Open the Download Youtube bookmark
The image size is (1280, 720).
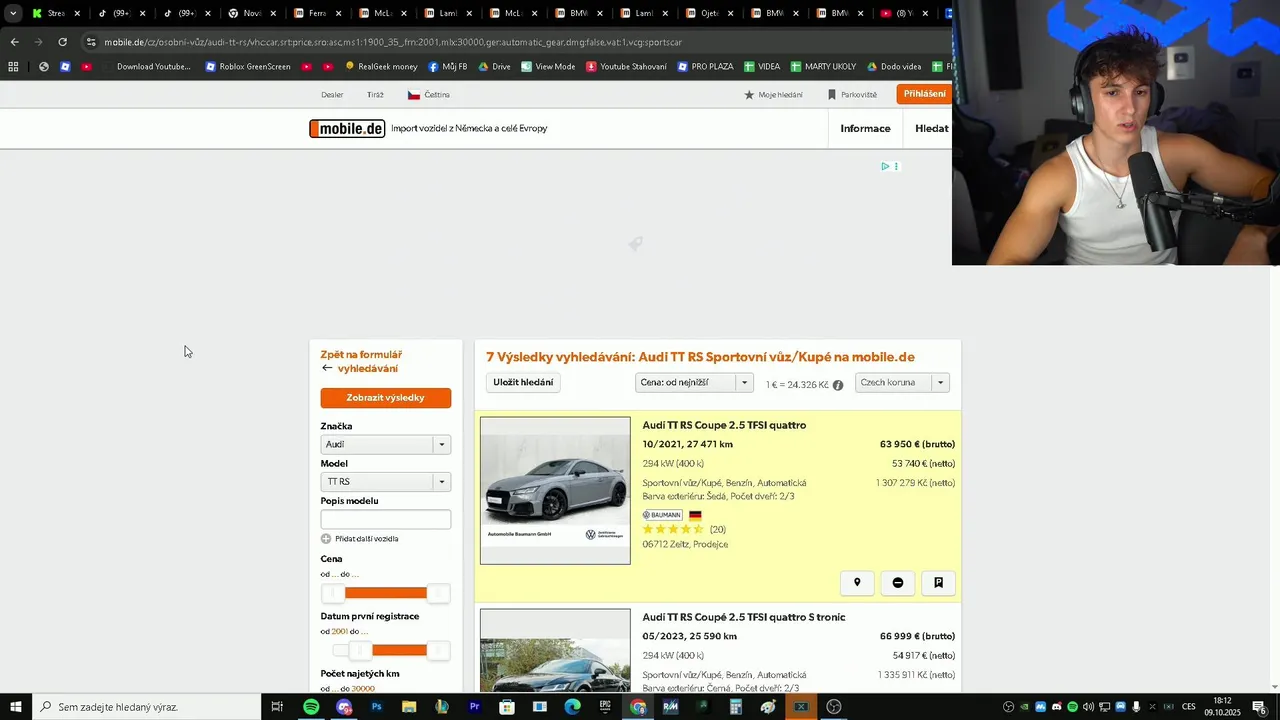pyautogui.click(x=153, y=67)
